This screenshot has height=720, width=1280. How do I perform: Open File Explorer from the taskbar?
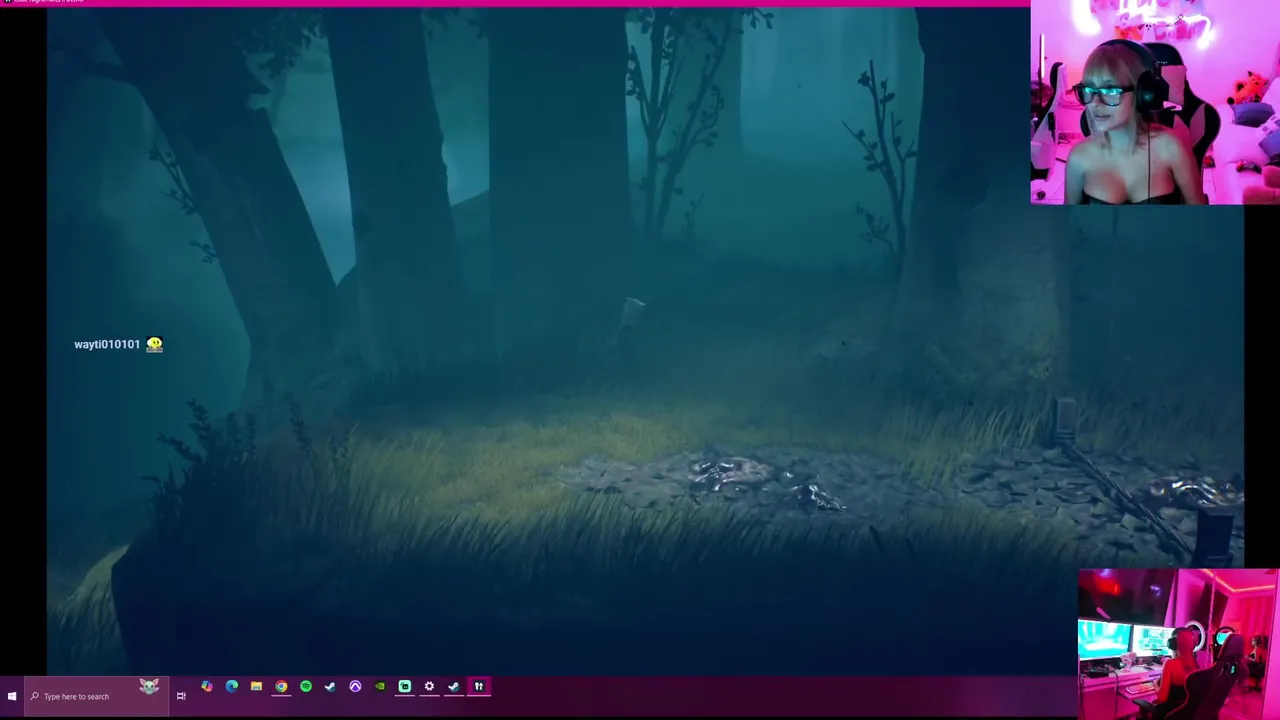click(257, 687)
